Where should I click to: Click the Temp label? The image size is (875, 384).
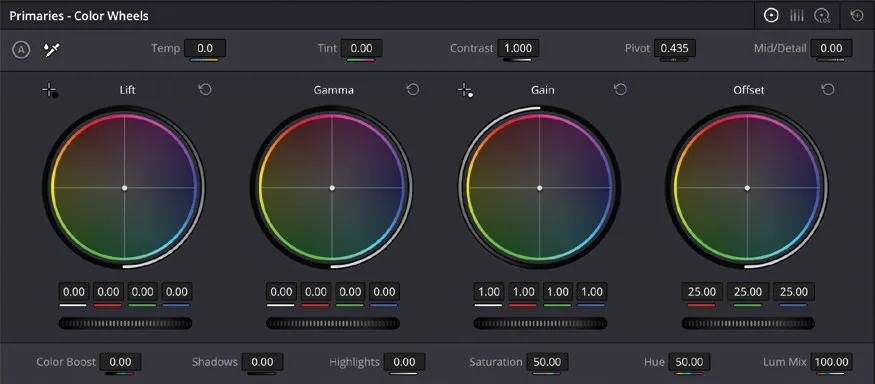click(x=165, y=49)
